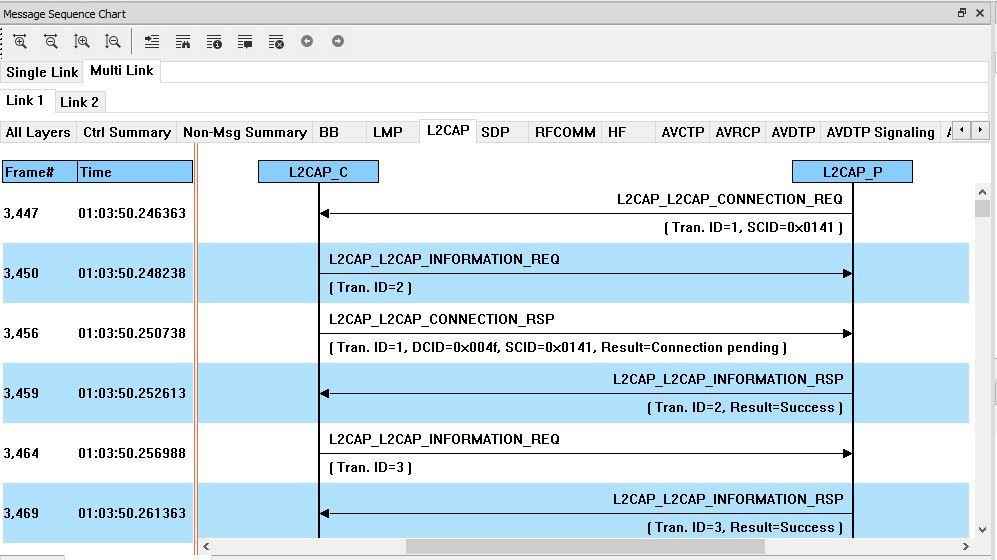Click the L2CAP_L2CAP_CONNECTION_REQ message label
This screenshot has height=560, width=997.
[729, 200]
